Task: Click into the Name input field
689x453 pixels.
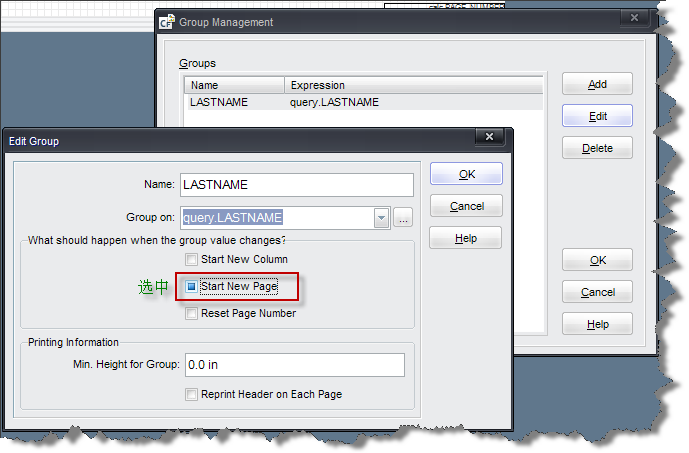Action: point(297,185)
